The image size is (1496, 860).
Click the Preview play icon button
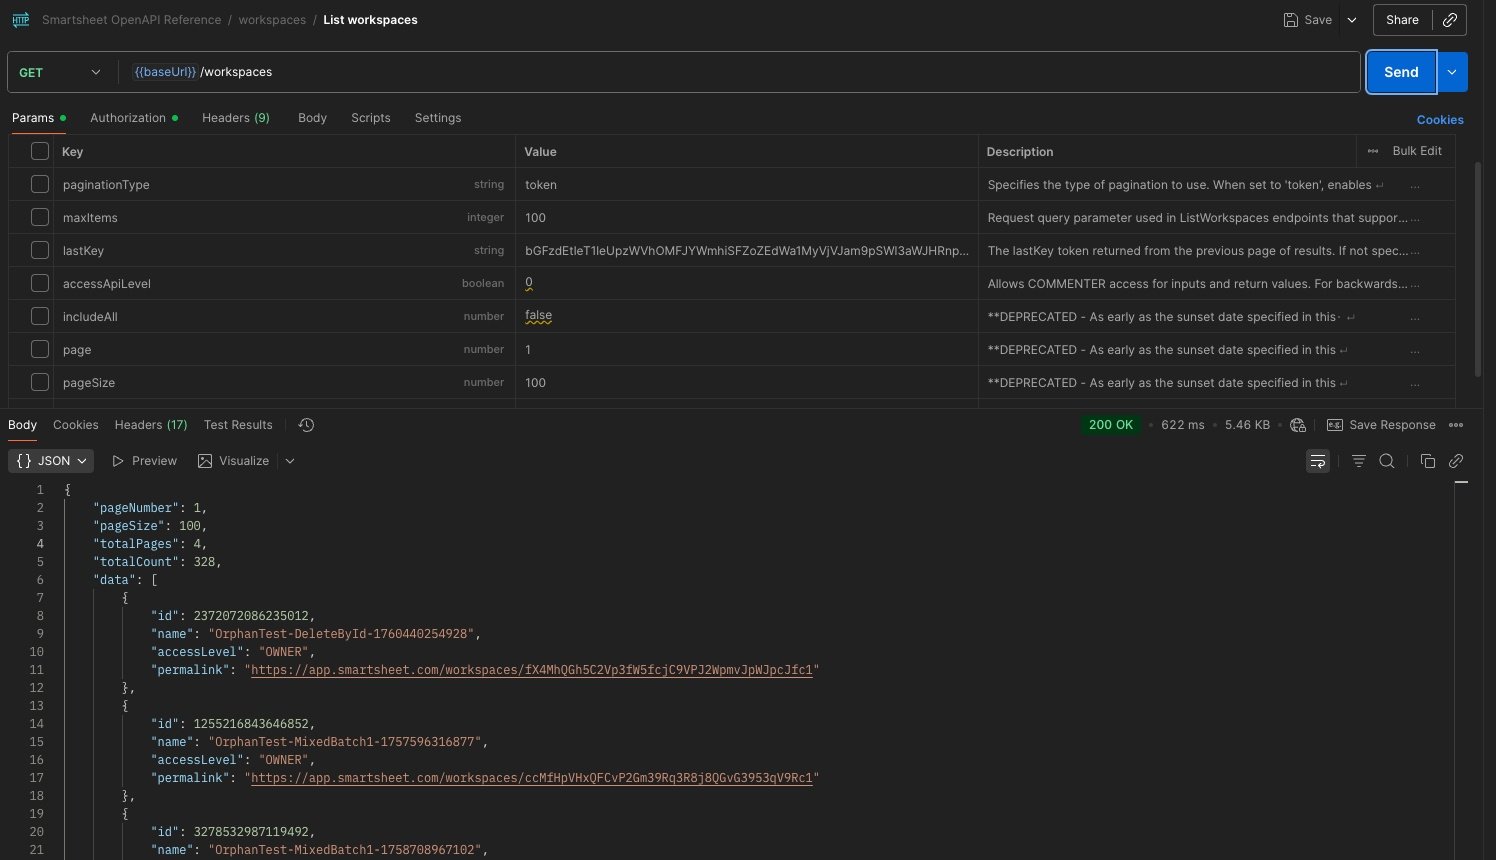coord(144,461)
